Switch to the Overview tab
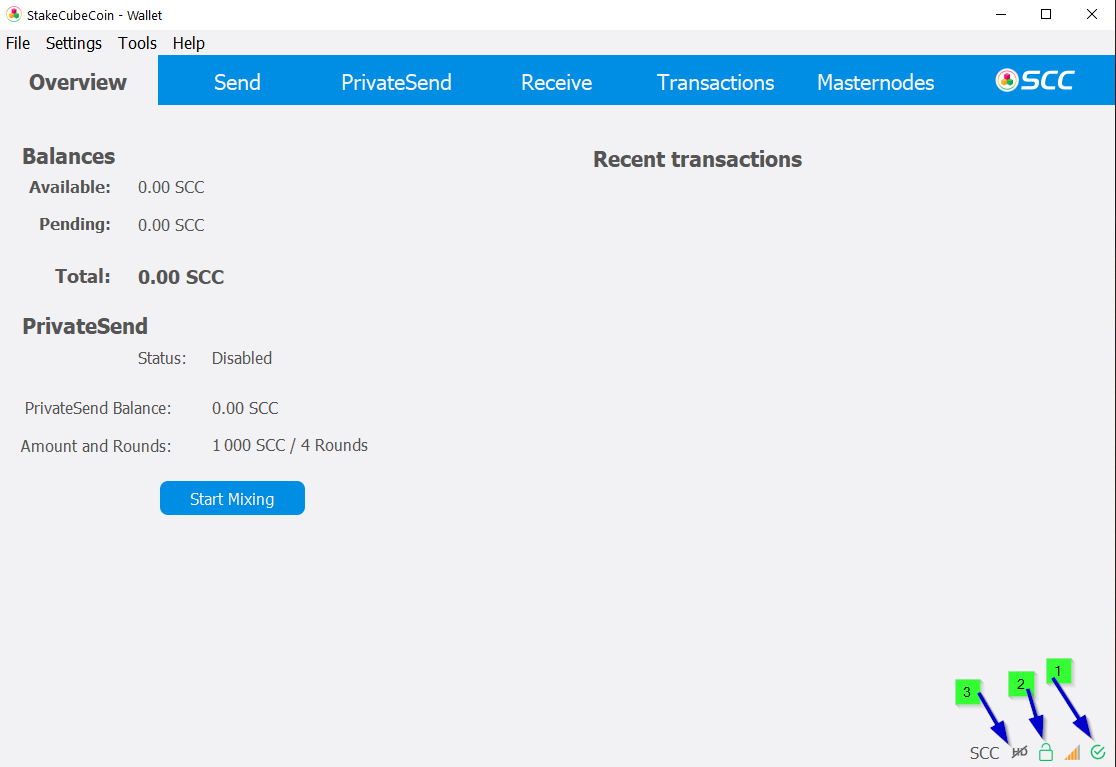 coord(78,82)
